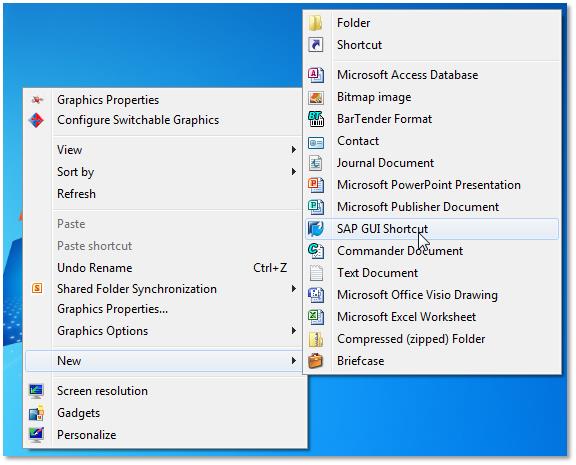
Task: Click the Compressed zipped Folder icon
Action: click(316, 339)
